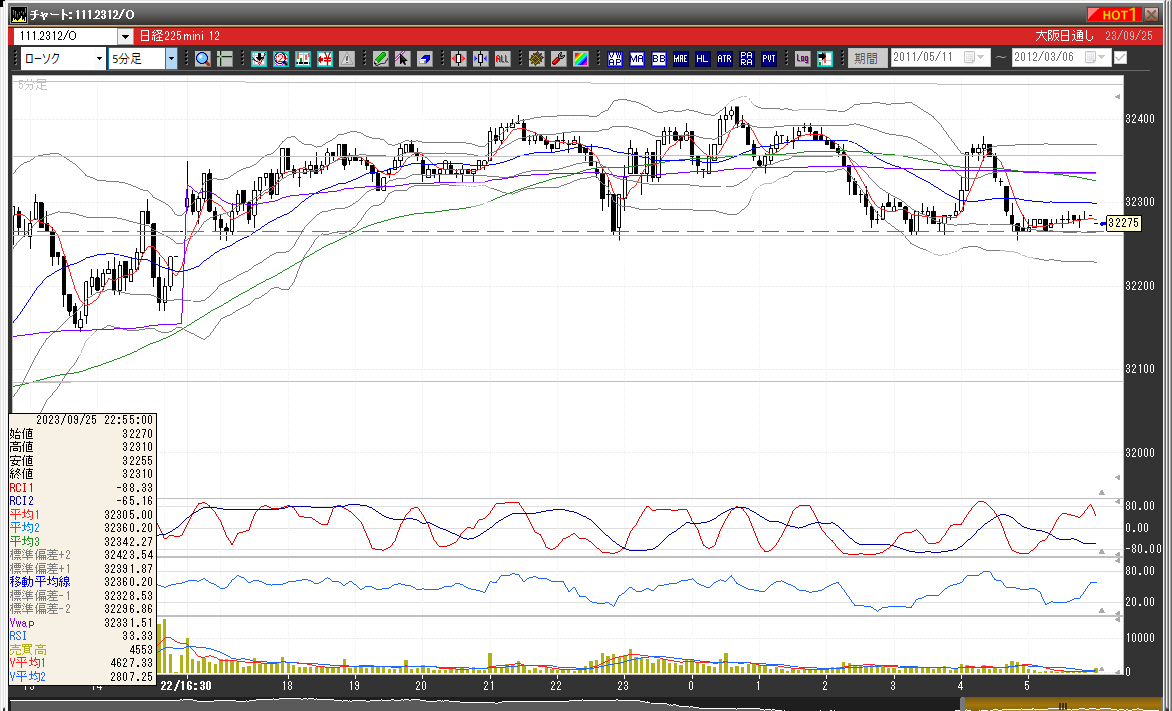Click the 売買高 volume legend label
This screenshot has height=711, width=1172.
[x=28, y=650]
